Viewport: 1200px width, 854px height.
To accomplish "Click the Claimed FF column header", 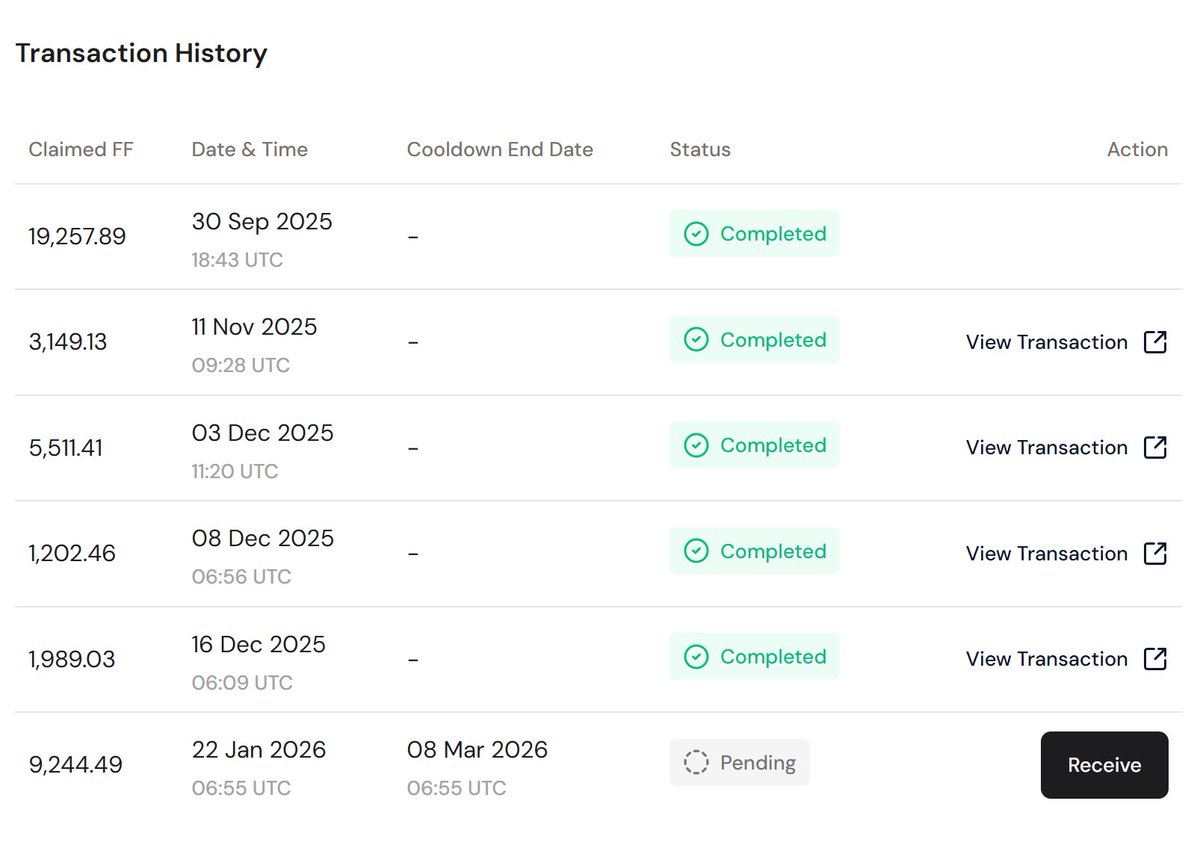I will pos(81,150).
